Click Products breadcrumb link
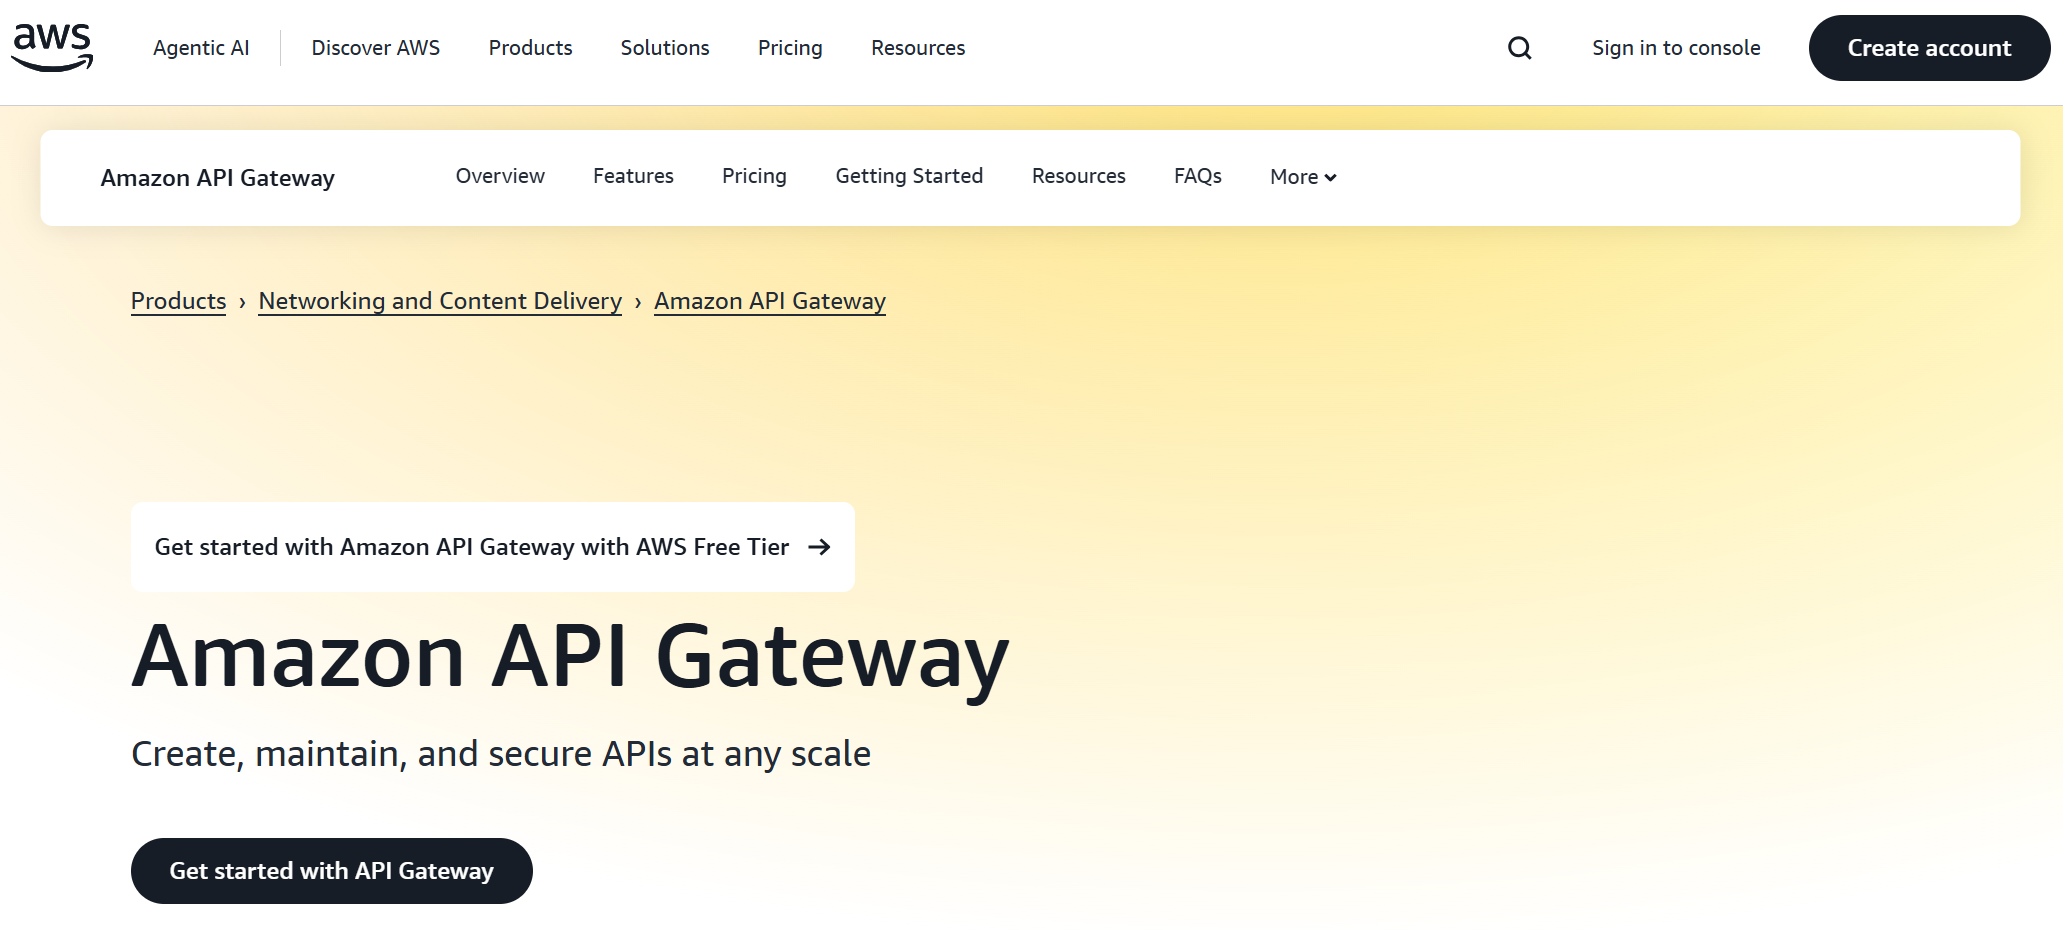Viewport: 2063px width, 930px height. [178, 301]
